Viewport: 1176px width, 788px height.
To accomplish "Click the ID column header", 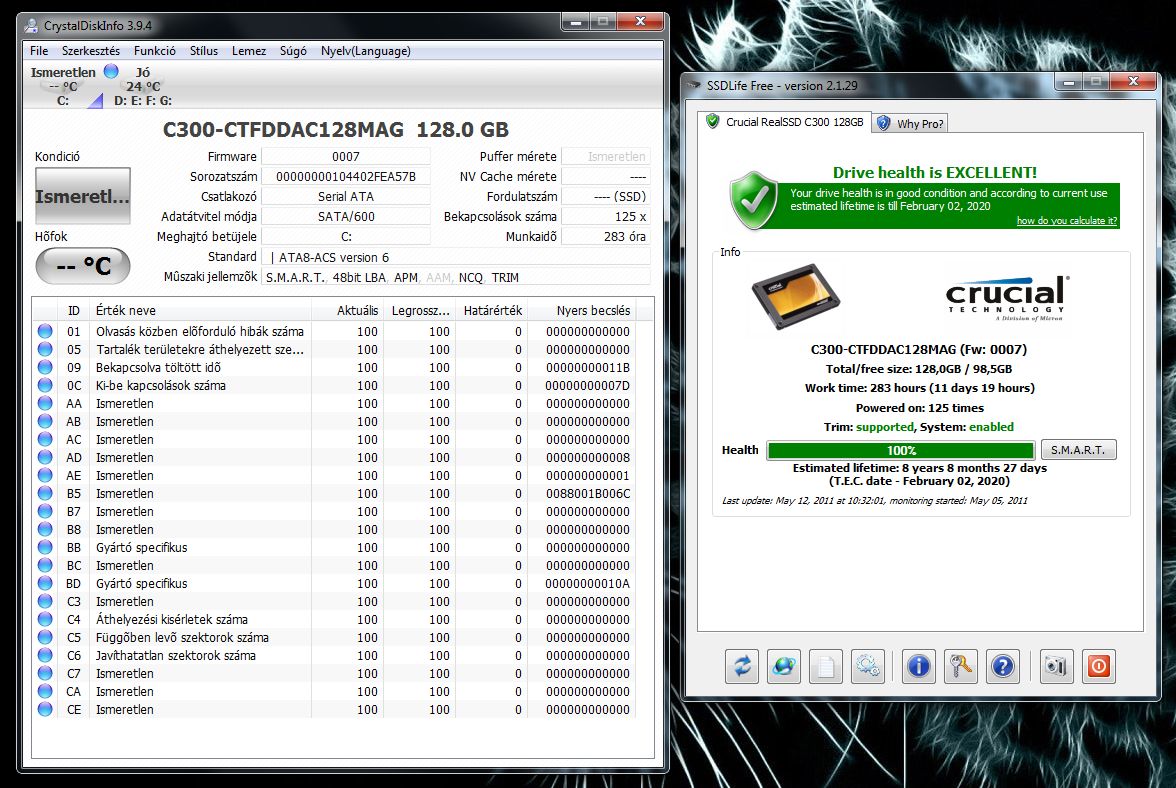I will (74, 310).
